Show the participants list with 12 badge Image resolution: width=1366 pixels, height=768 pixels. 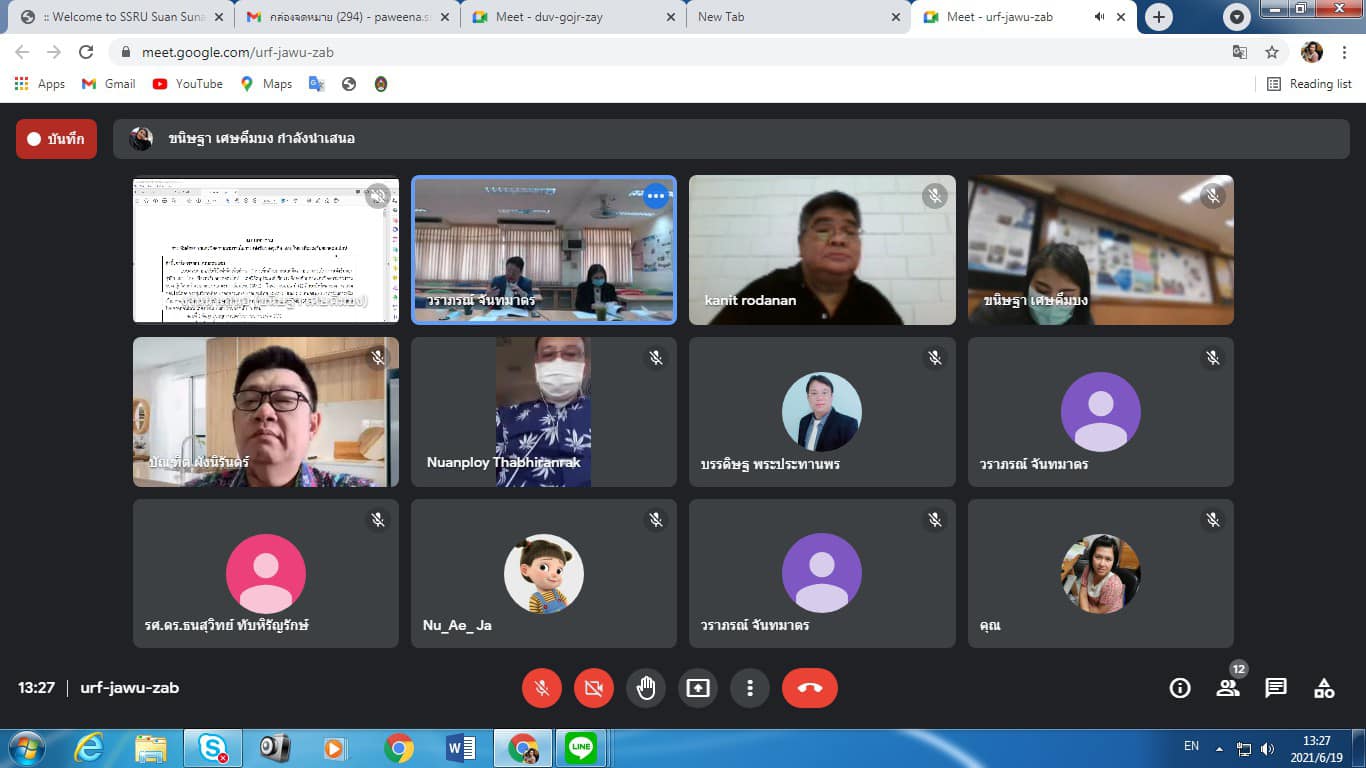[1228, 688]
